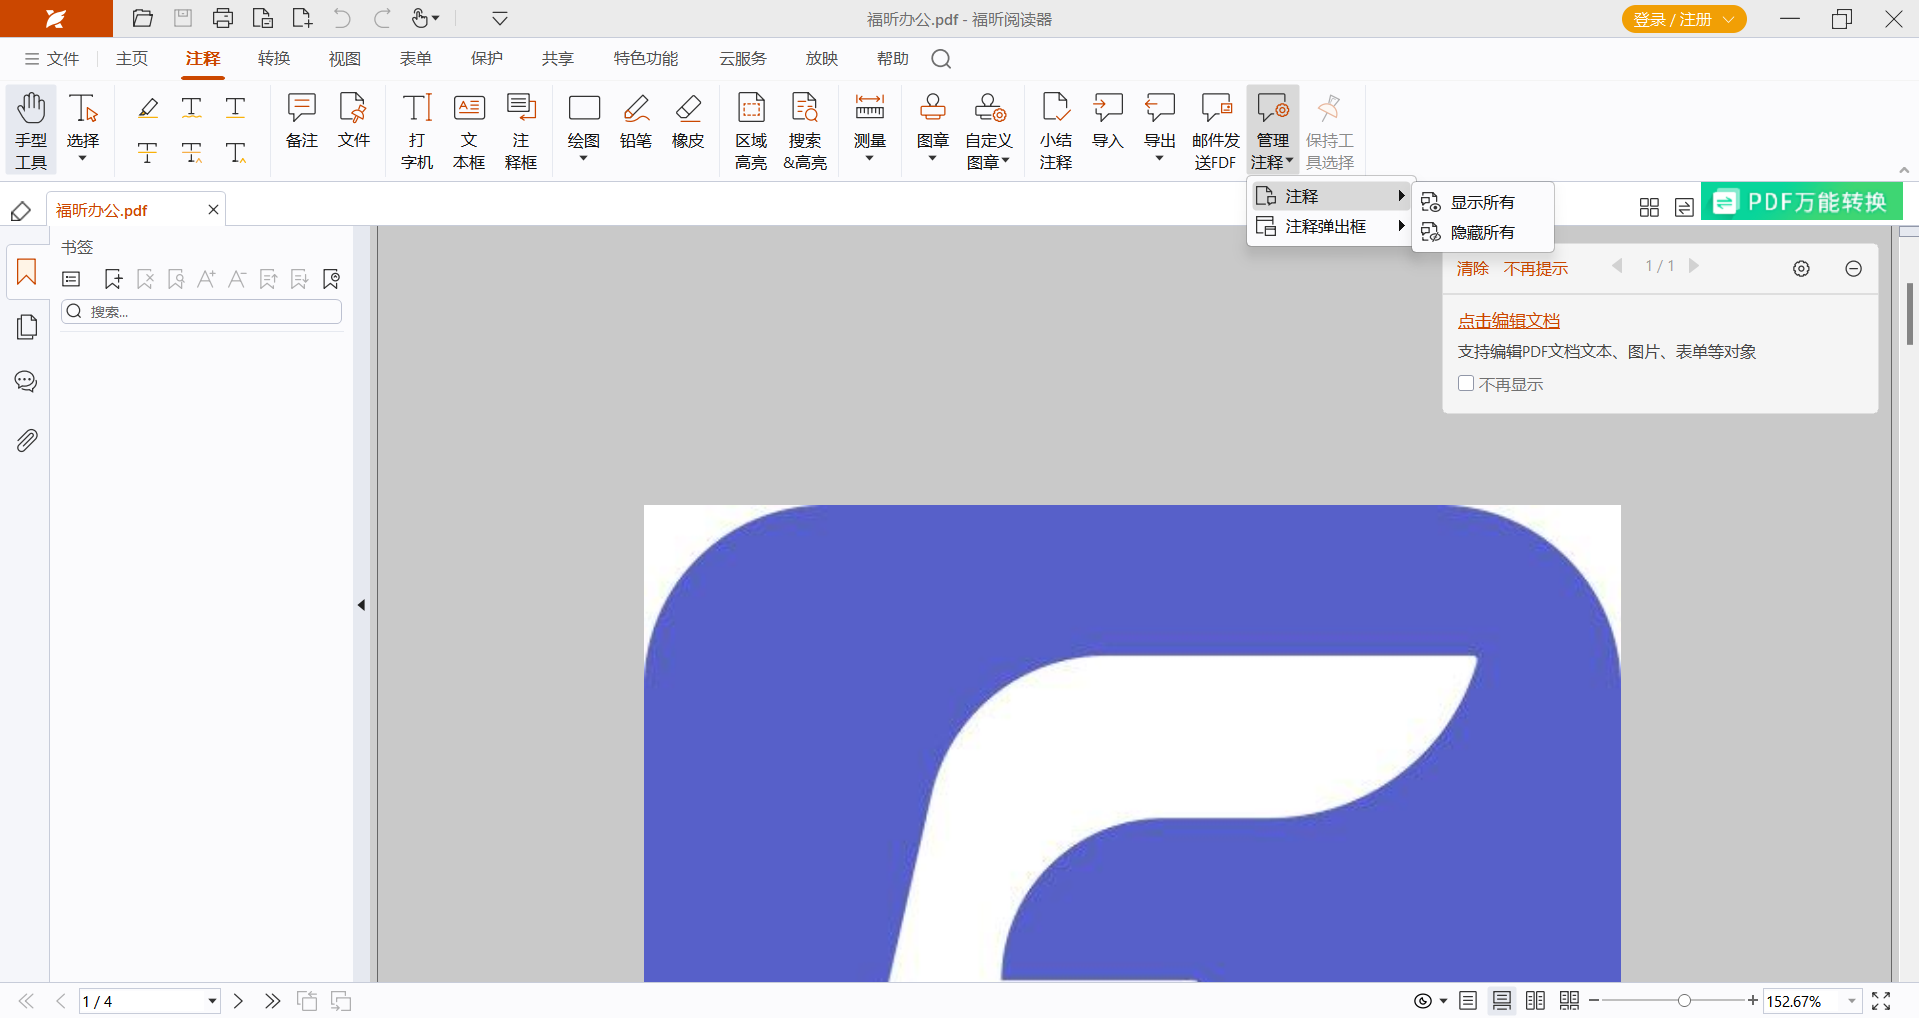Choose 隐藏所有 from the submenu

click(1482, 233)
